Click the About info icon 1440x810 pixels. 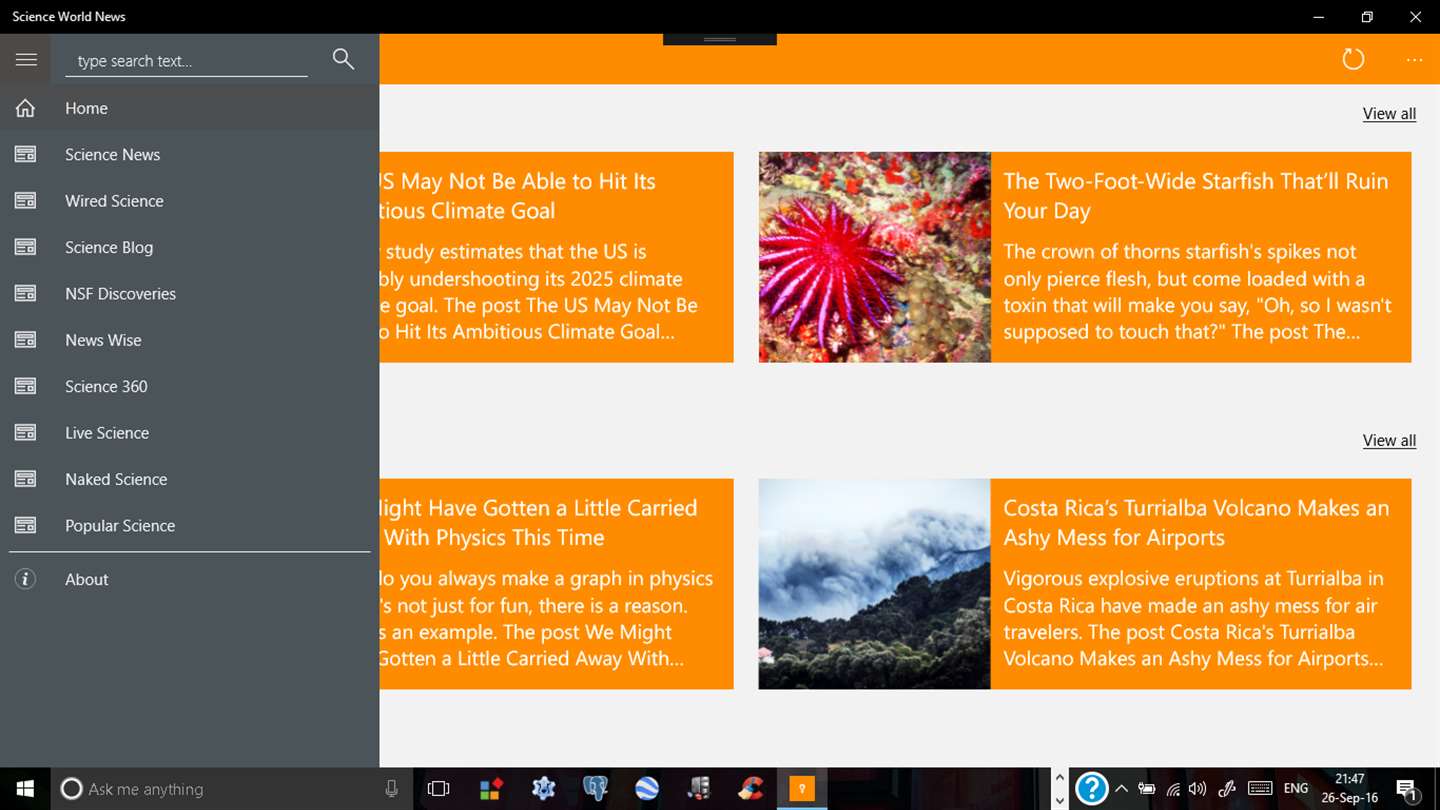[x=25, y=579]
